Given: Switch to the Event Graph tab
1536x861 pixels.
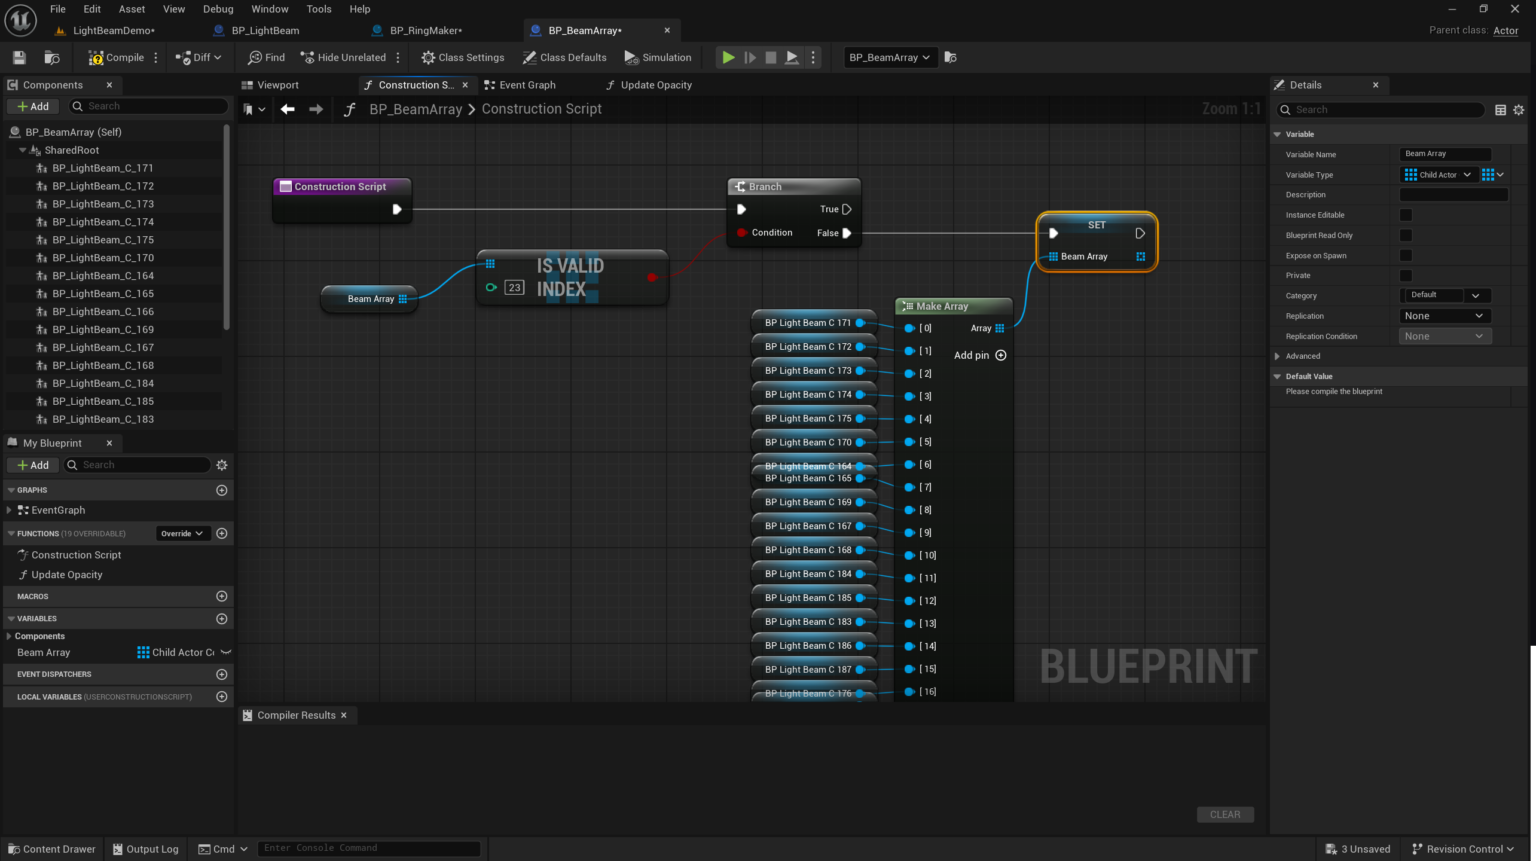Looking at the screenshot, I should (520, 85).
